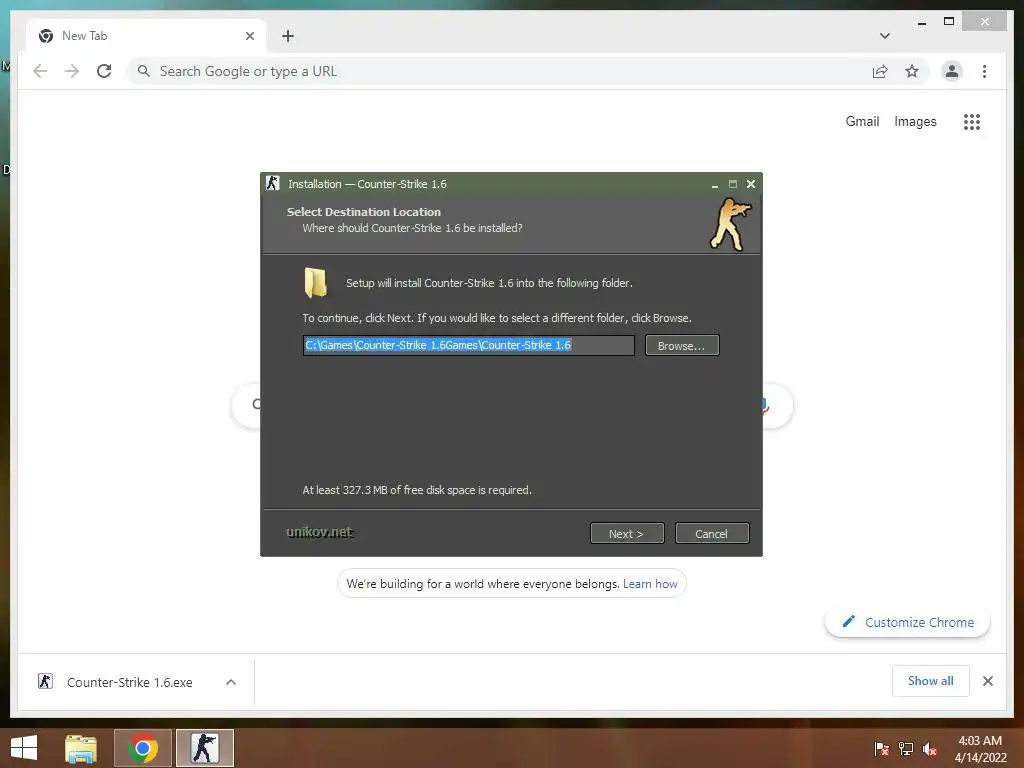Minimize the Counter-Strike installer window
The width and height of the screenshot is (1024, 768).
pyautogui.click(x=714, y=185)
